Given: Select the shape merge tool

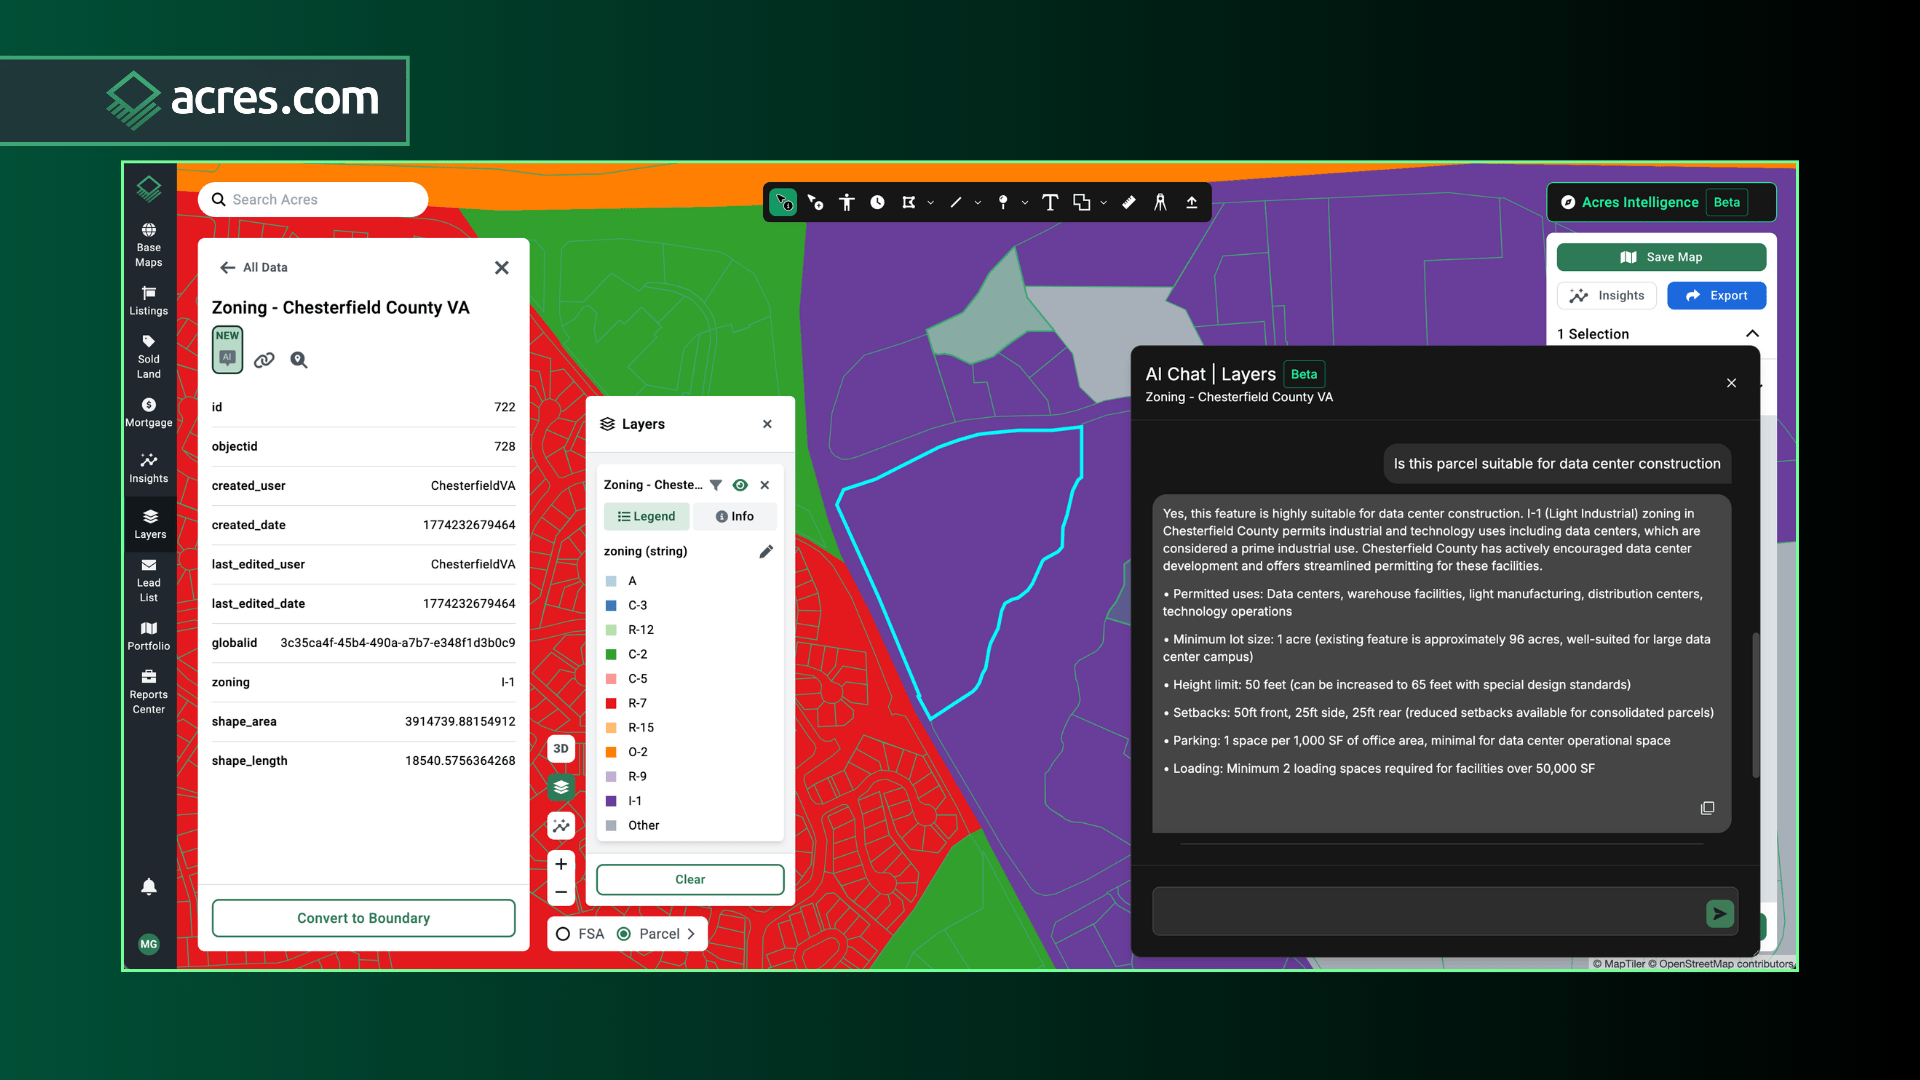Looking at the screenshot, I should [1082, 202].
